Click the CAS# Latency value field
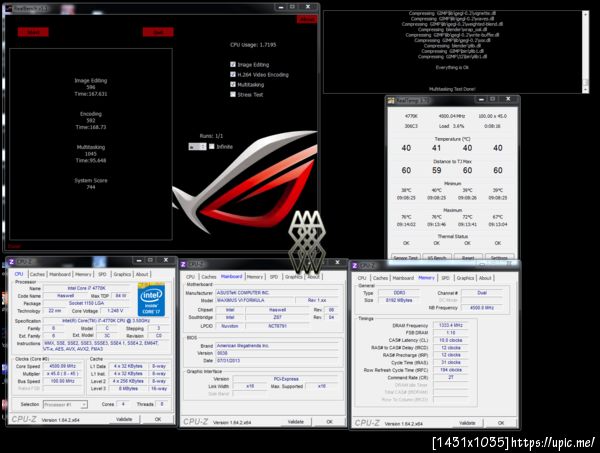The width and height of the screenshot is (600, 453). pyautogui.click(x=451, y=340)
